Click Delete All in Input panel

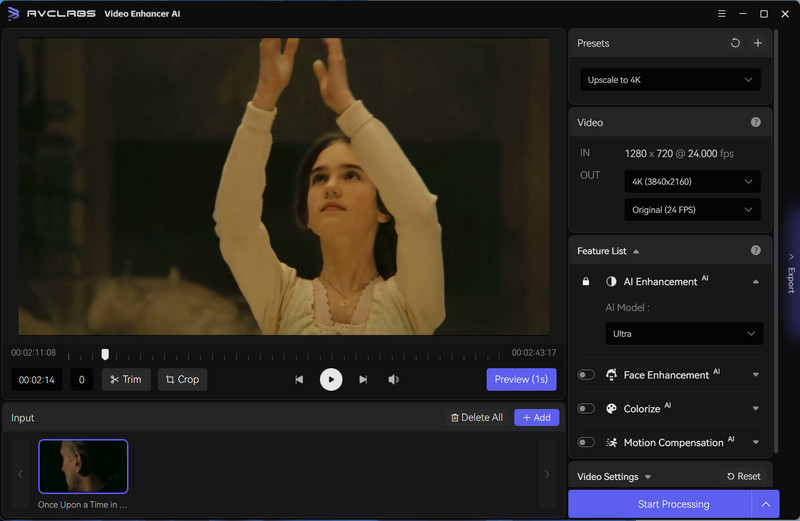(x=477, y=417)
